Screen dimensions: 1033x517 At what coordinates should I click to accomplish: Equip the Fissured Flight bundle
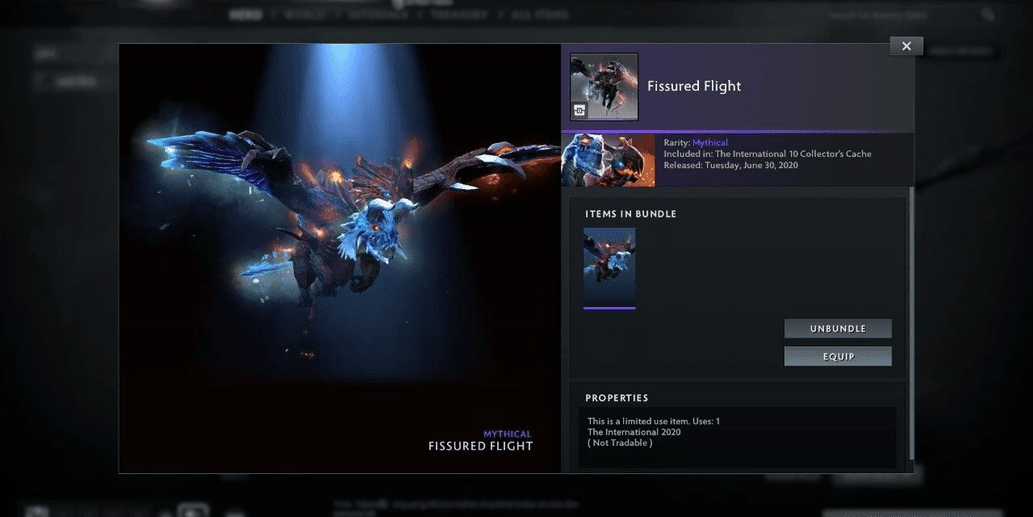[x=837, y=356]
